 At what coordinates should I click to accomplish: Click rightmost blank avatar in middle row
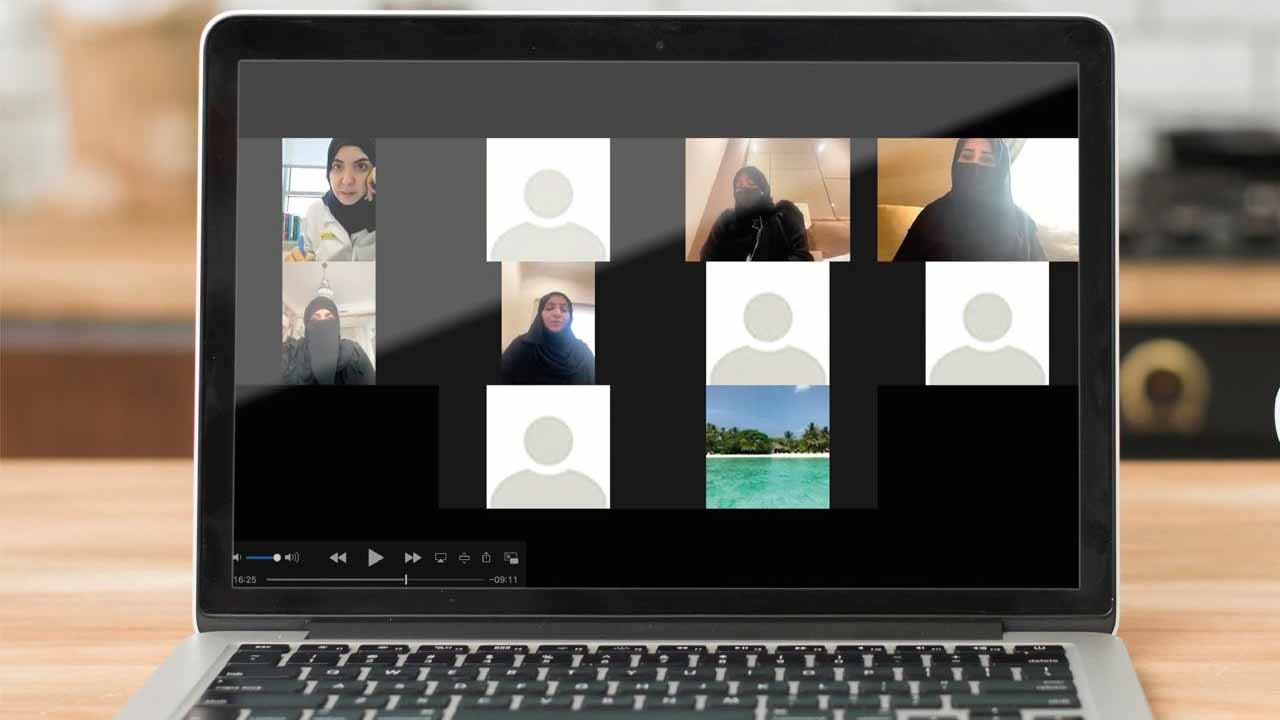click(x=986, y=323)
